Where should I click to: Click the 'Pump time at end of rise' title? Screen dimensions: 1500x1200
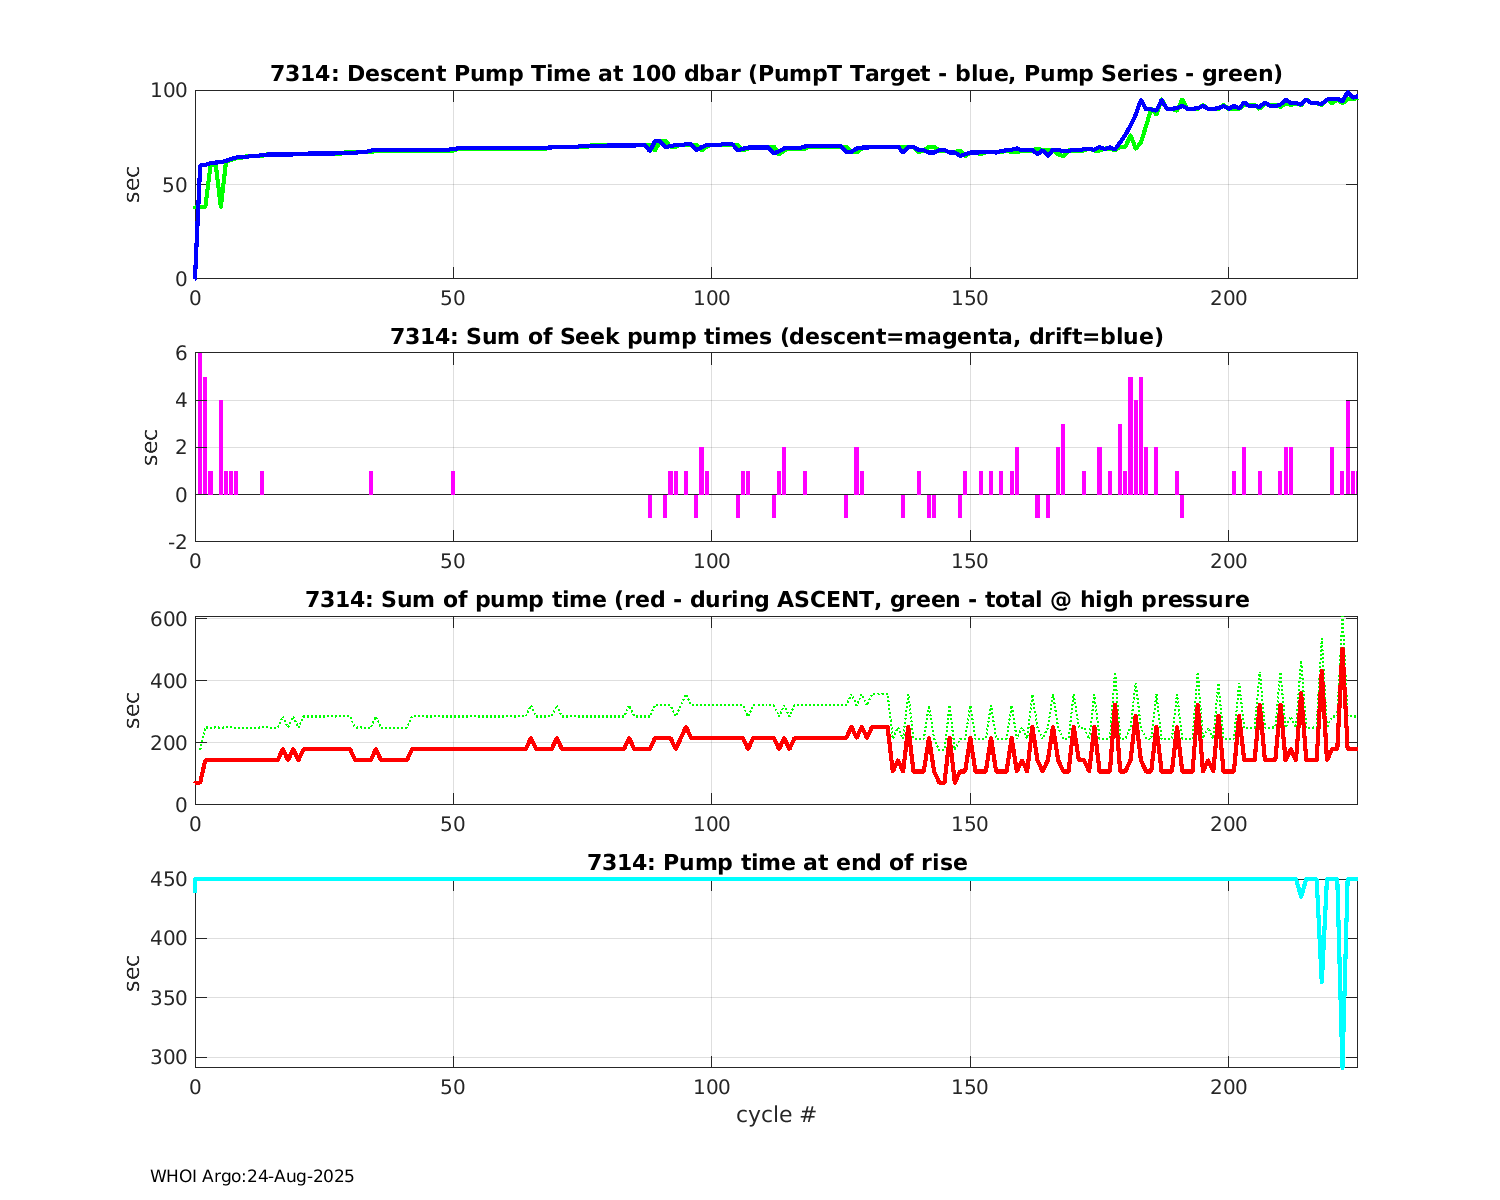point(776,862)
